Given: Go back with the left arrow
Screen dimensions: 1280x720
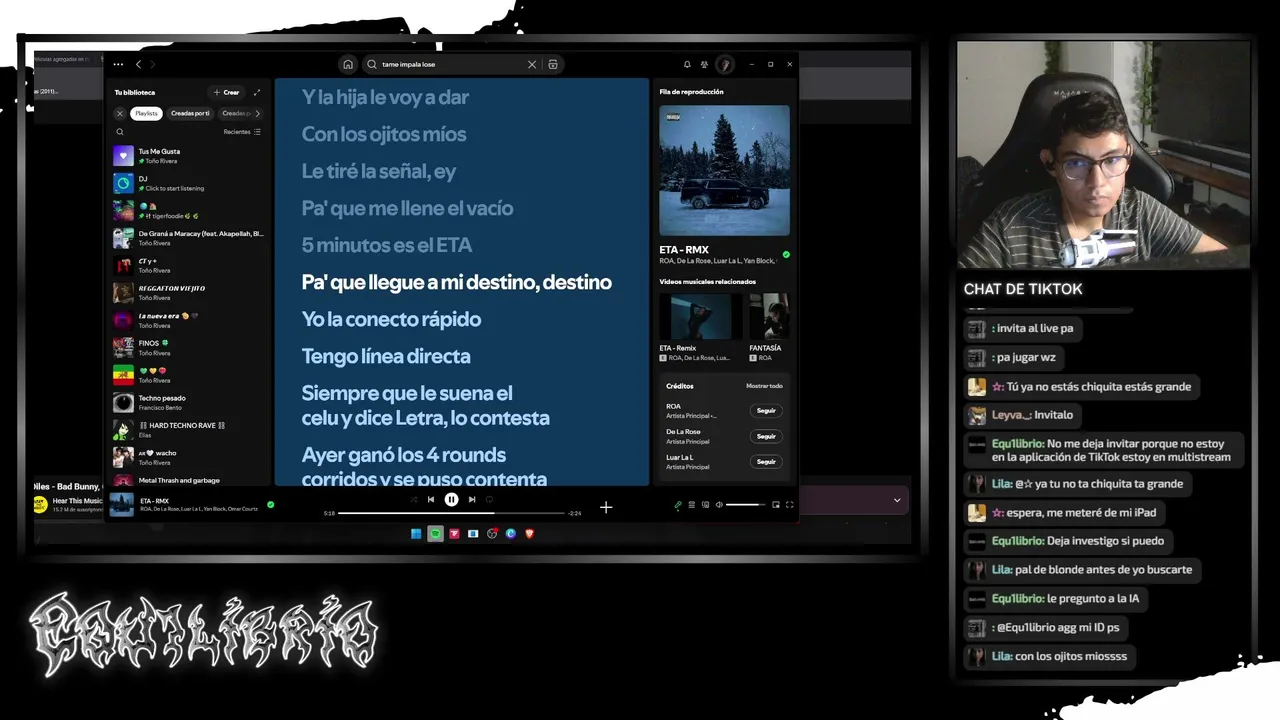Looking at the screenshot, I should [138, 64].
